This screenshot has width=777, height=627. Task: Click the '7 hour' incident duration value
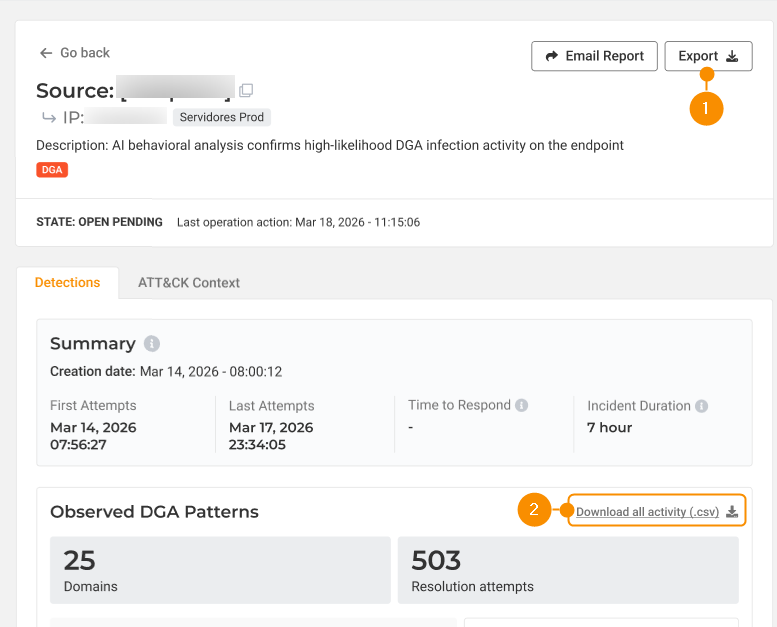(610, 427)
